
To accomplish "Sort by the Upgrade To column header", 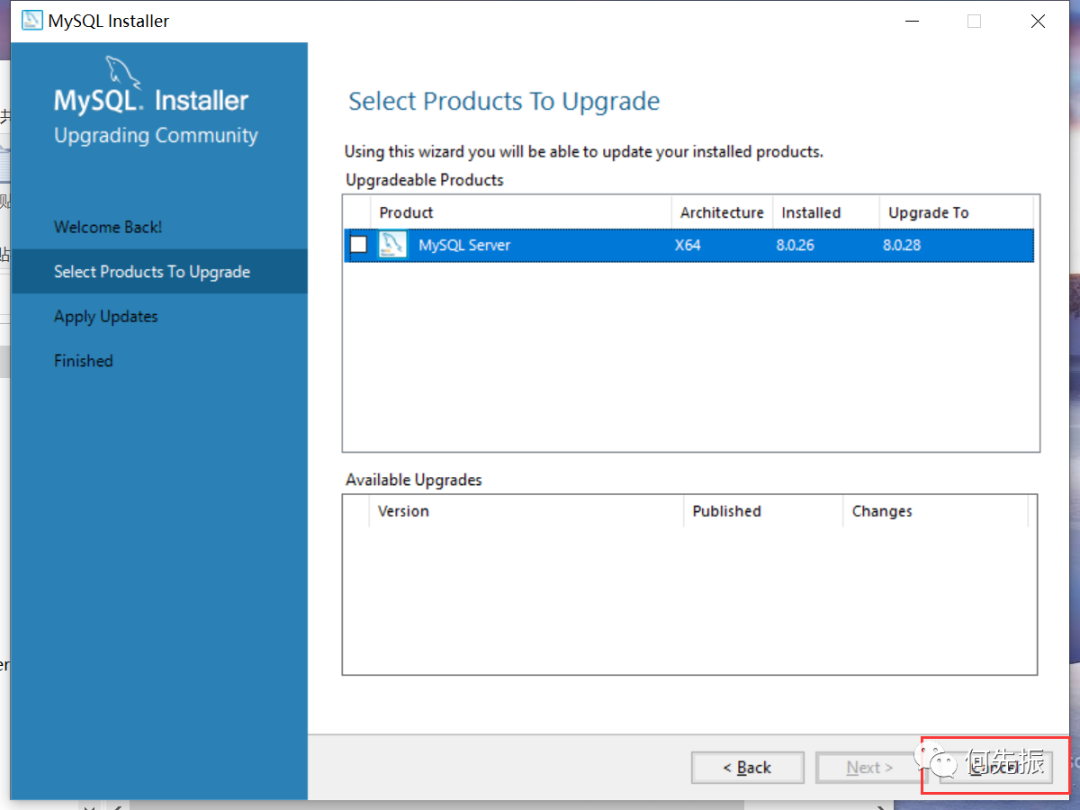I will point(956,212).
